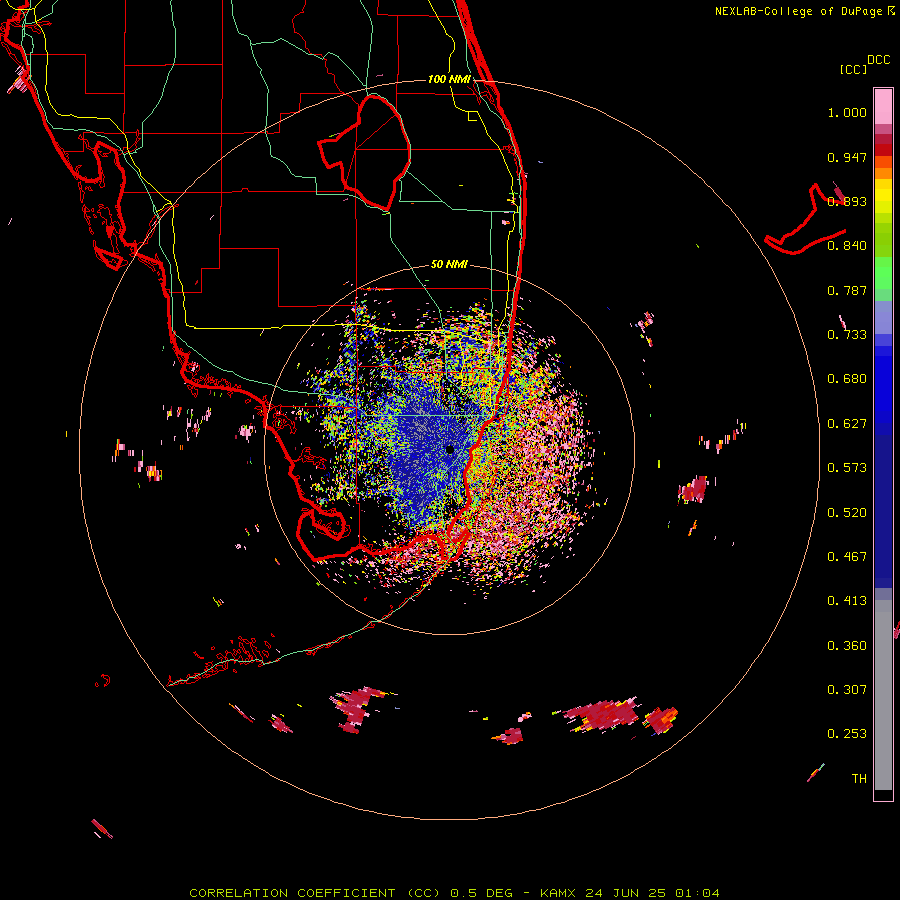The width and height of the screenshot is (900, 900).
Task: Click the 1.000 scale value
Action: [847, 112]
